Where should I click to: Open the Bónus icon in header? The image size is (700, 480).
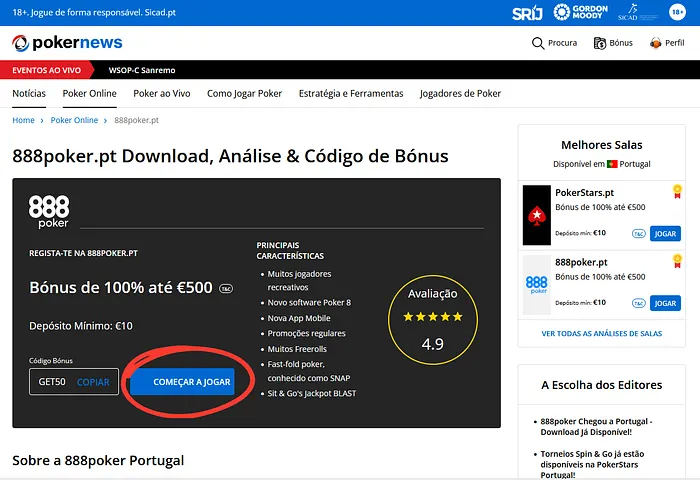[600, 43]
